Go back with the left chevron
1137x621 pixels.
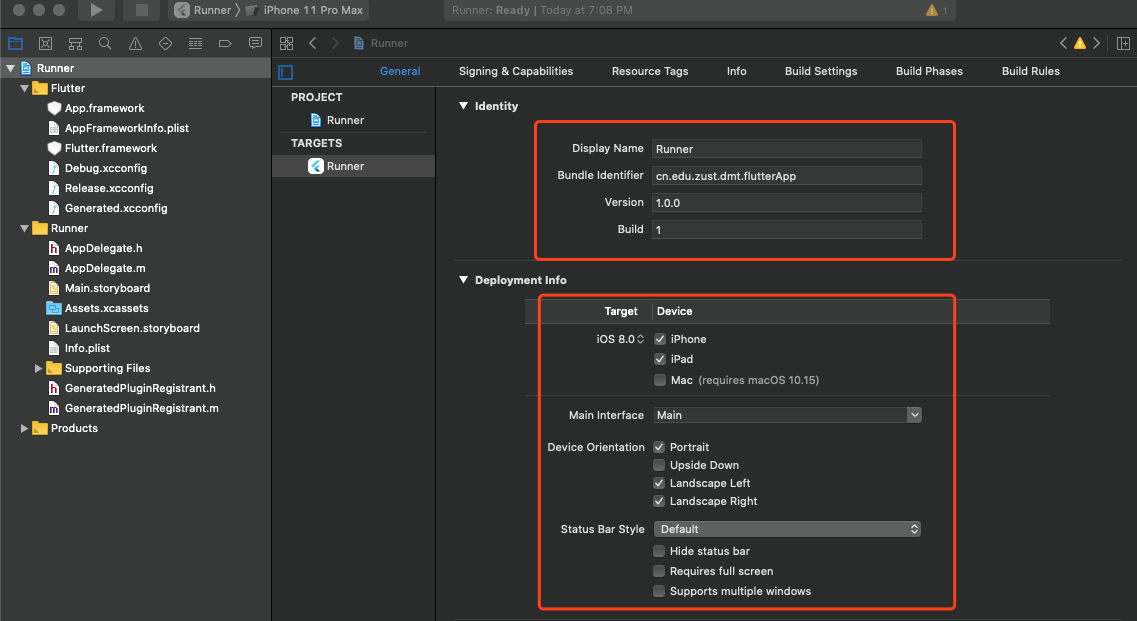[x=313, y=44]
